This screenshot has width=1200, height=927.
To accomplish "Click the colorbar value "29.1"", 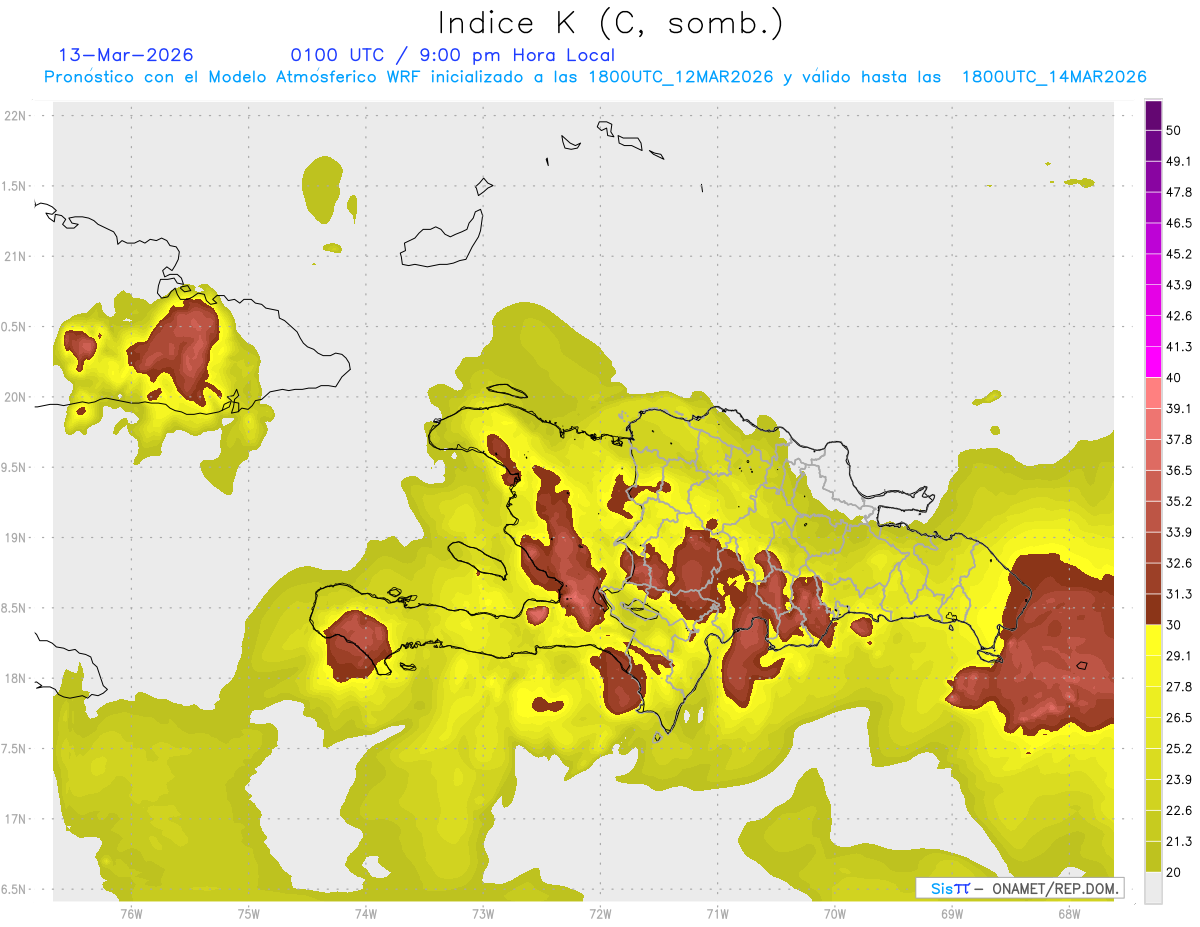I will tap(1179, 656).
